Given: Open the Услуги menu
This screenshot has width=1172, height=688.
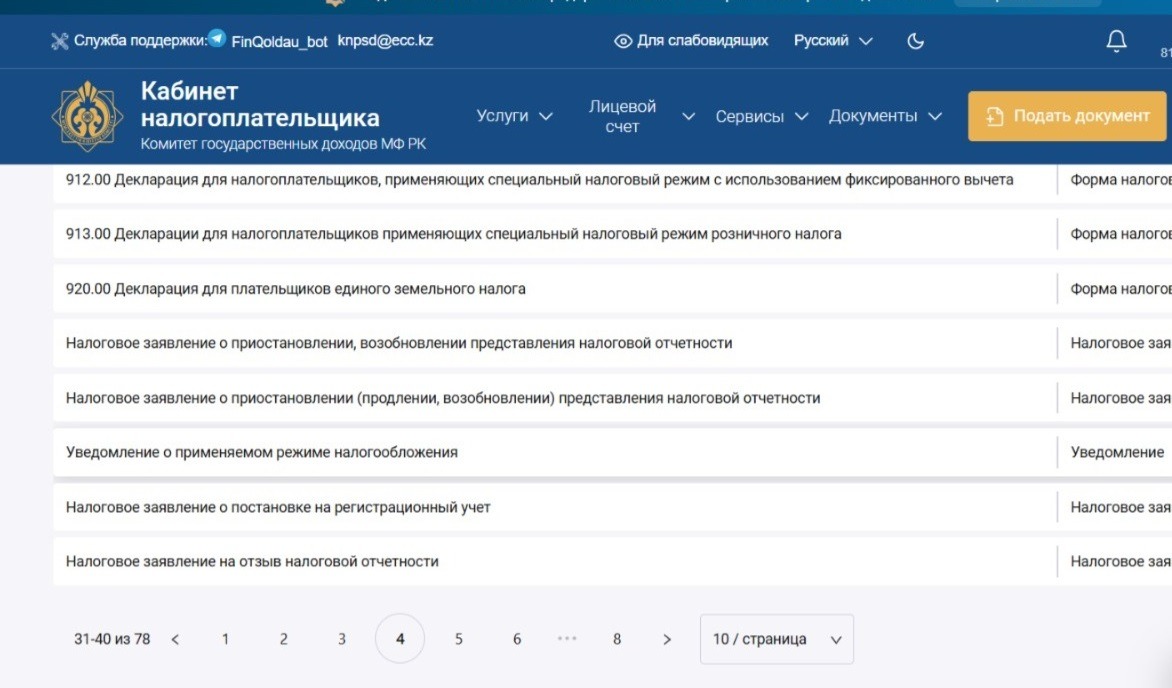Looking at the screenshot, I should (514, 116).
